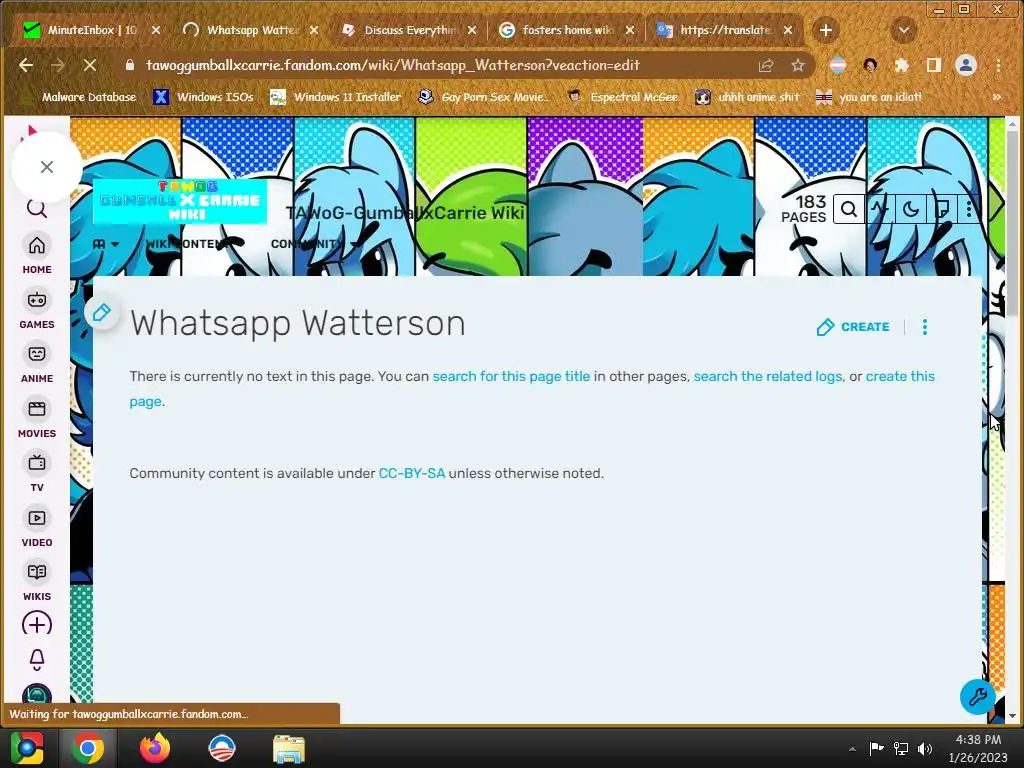Click the start a wiki plus icon
This screenshot has width=1024, height=768.
pos(37,624)
